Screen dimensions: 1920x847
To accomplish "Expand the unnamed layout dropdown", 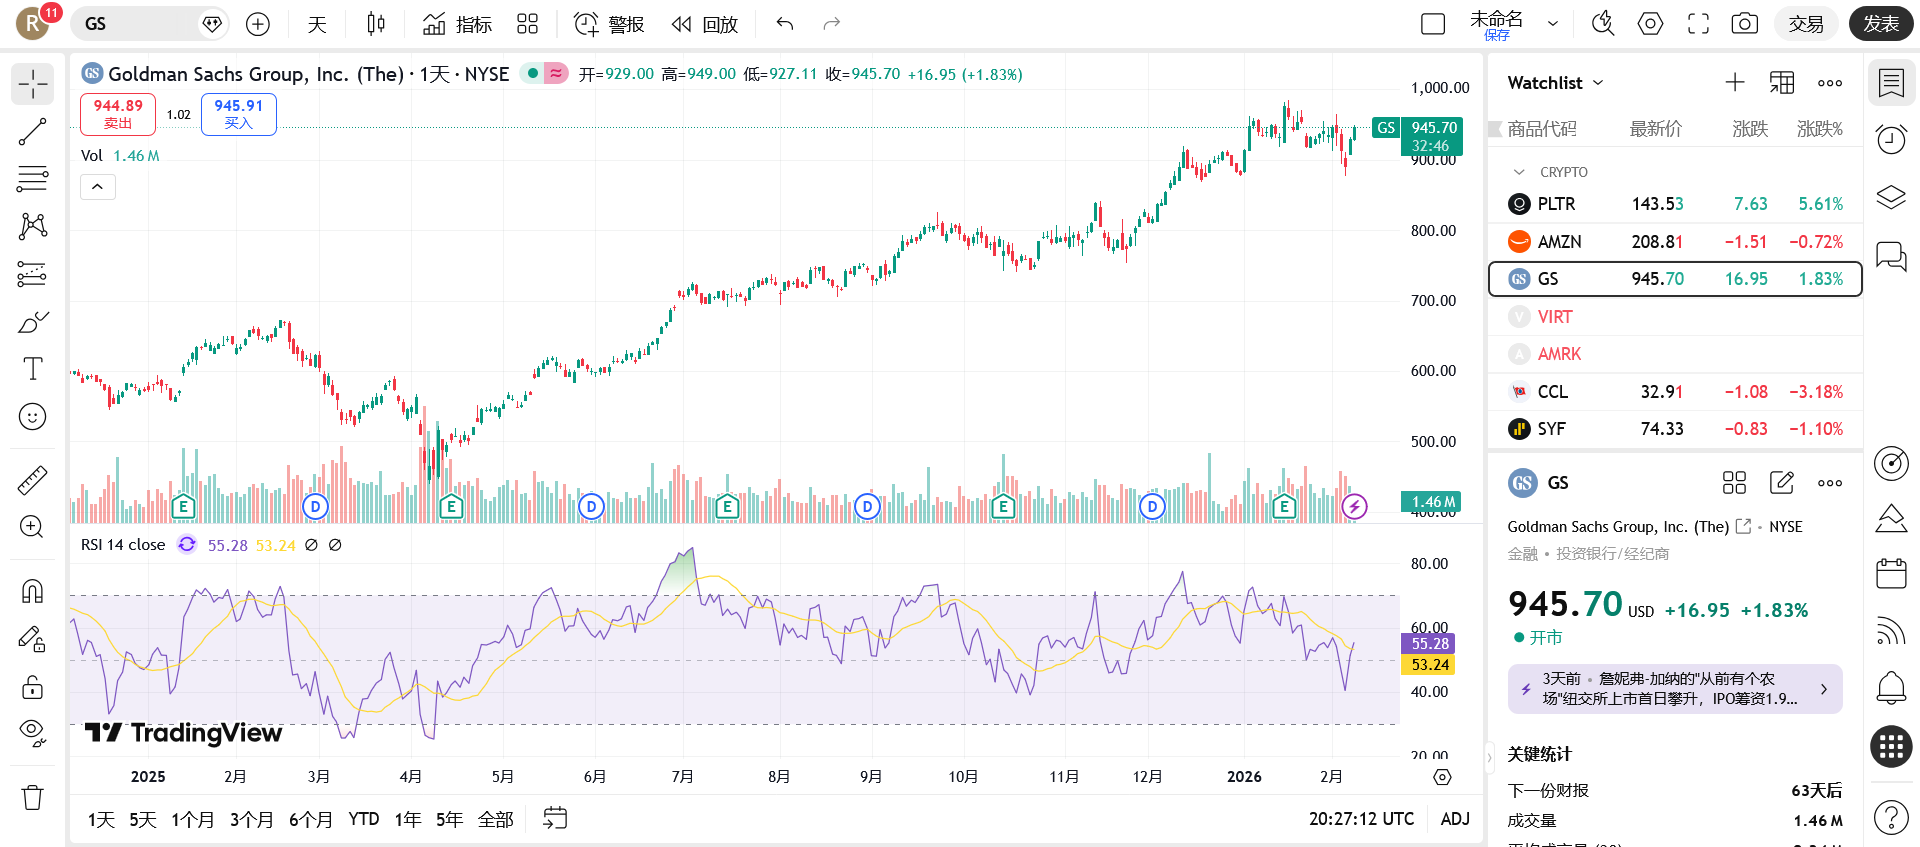I will pyautogui.click(x=1553, y=24).
